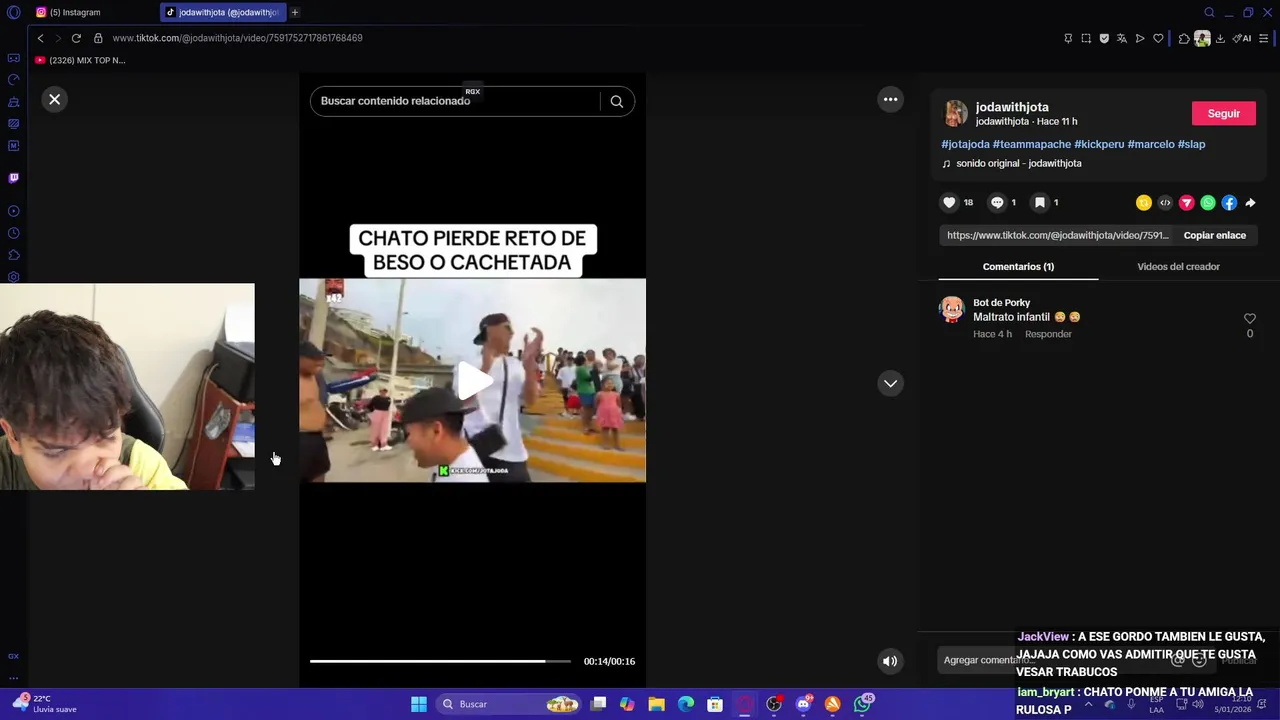Click sonido original - jodawithjota link
The height and width of the screenshot is (720, 1280).
(x=1018, y=163)
